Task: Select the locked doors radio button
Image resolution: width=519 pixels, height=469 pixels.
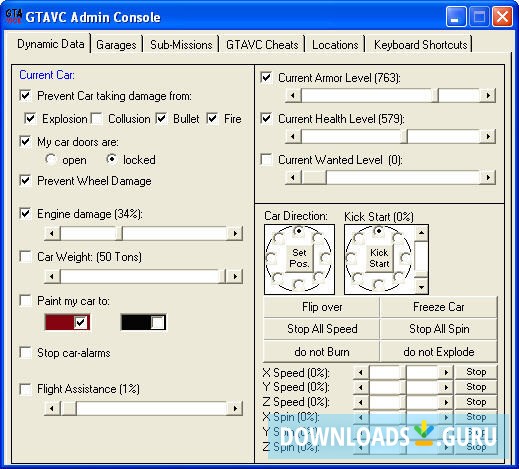Action: pyautogui.click(x=112, y=159)
